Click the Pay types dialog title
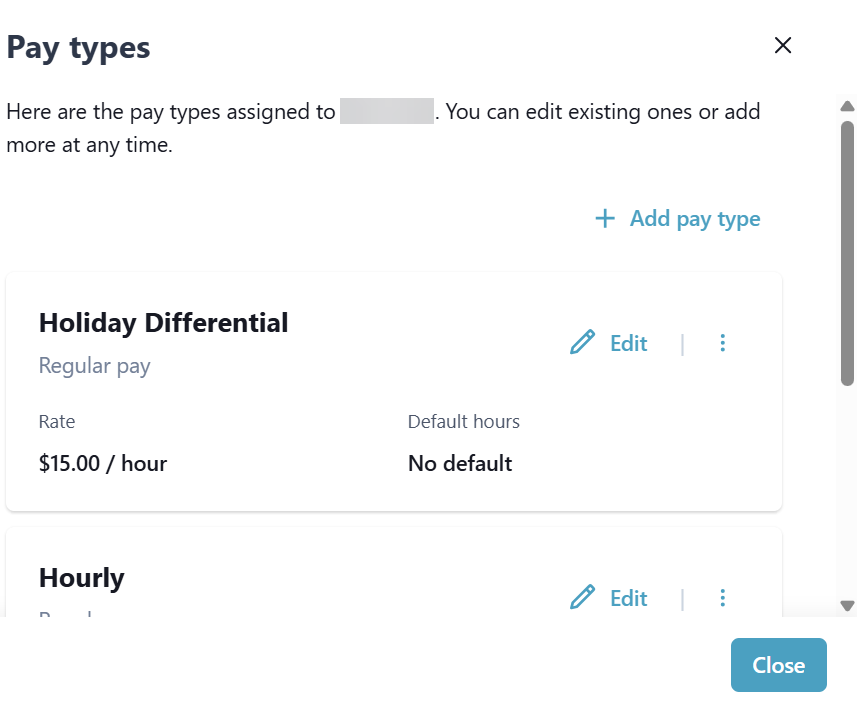 coord(78,47)
